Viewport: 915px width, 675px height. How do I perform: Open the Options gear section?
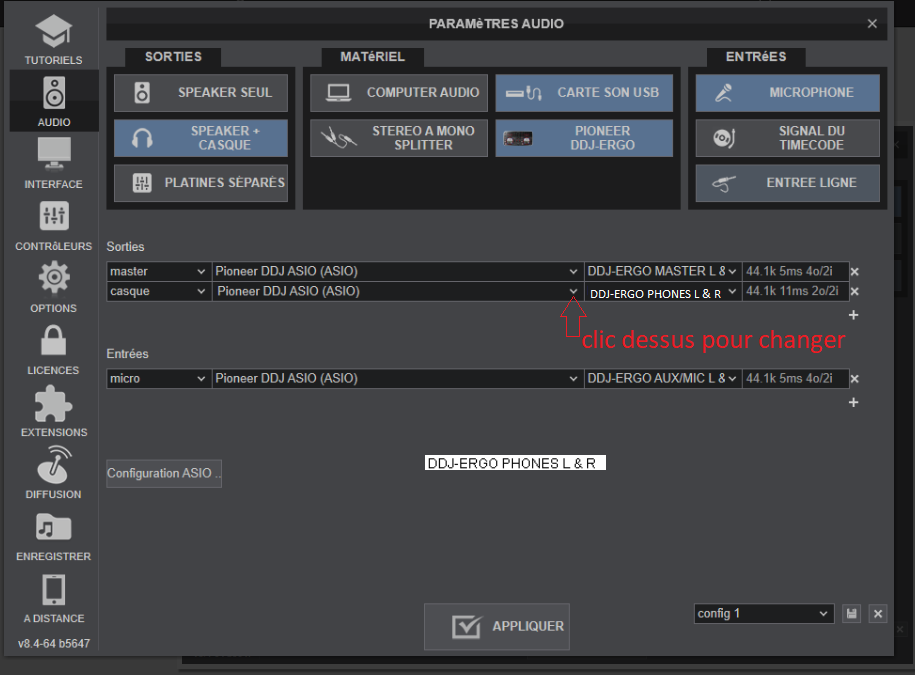pyautogui.click(x=53, y=287)
